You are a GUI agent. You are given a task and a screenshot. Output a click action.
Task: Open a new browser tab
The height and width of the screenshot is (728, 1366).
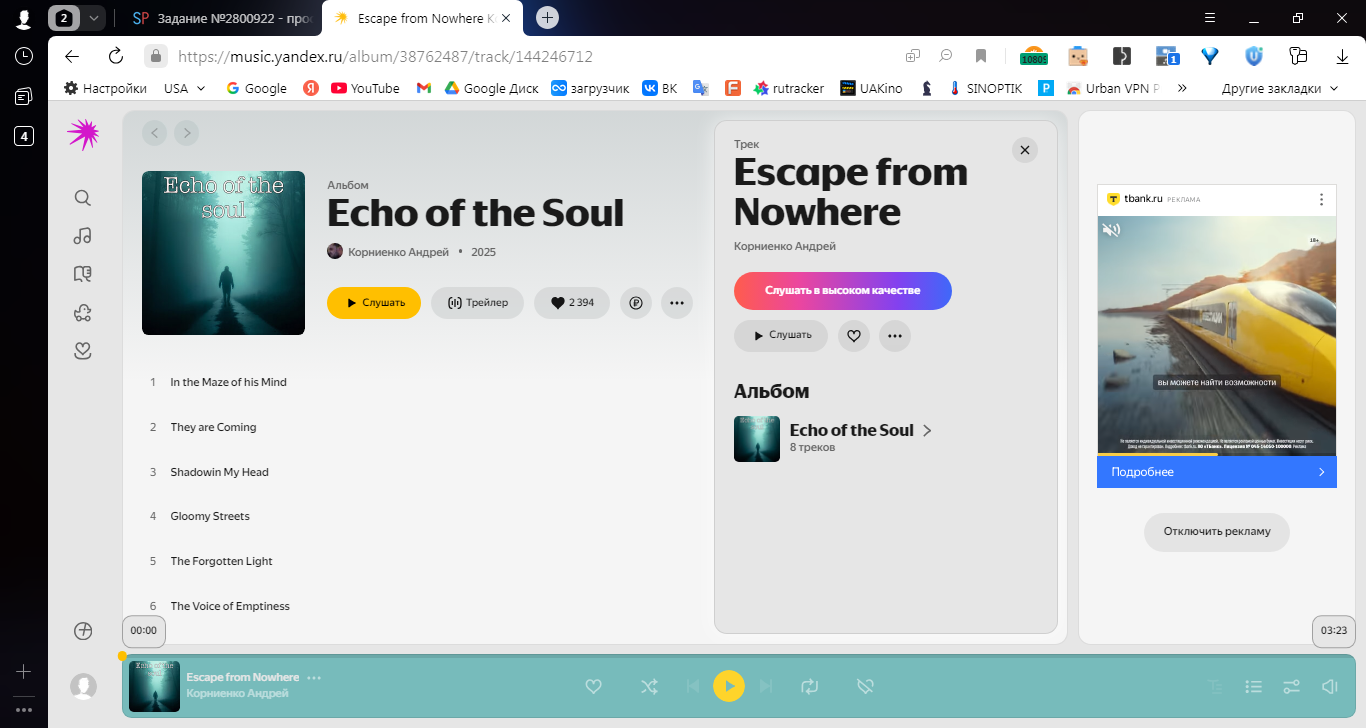point(547,18)
